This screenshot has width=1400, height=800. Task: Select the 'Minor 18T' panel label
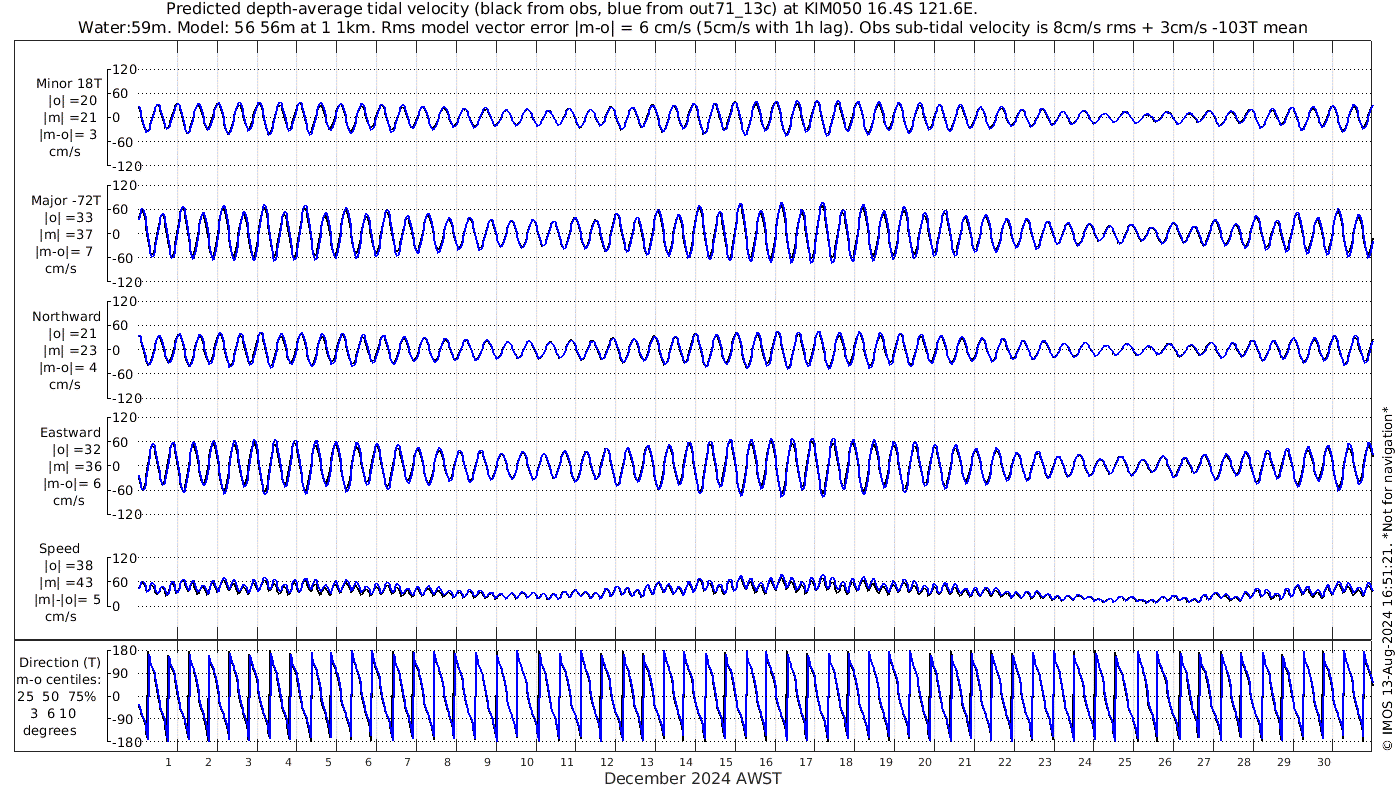[x=68, y=83]
